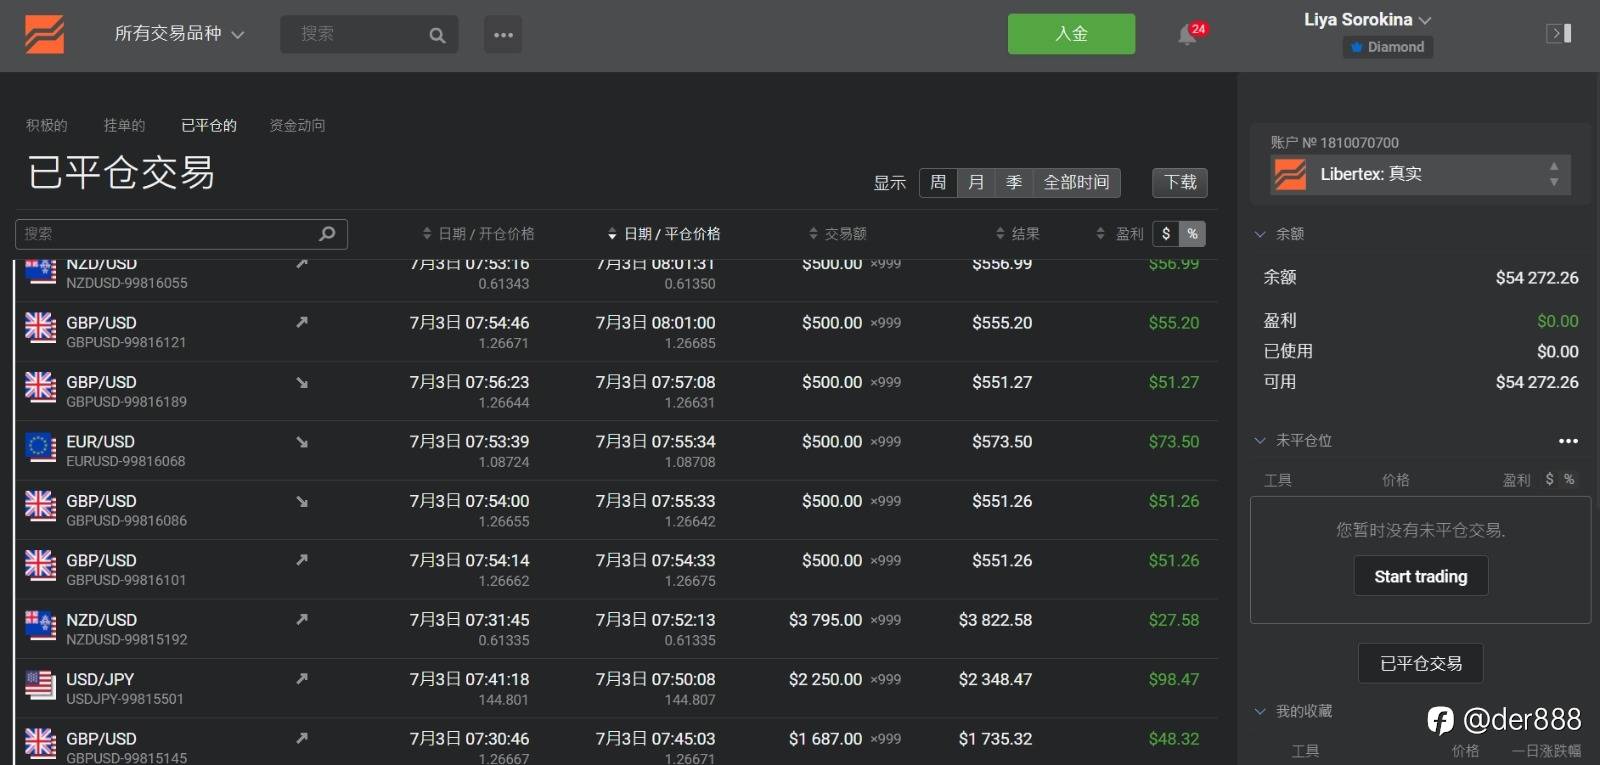Click the USD/JPY flag icon
This screenshot has width=1600, height=765.
40,686
